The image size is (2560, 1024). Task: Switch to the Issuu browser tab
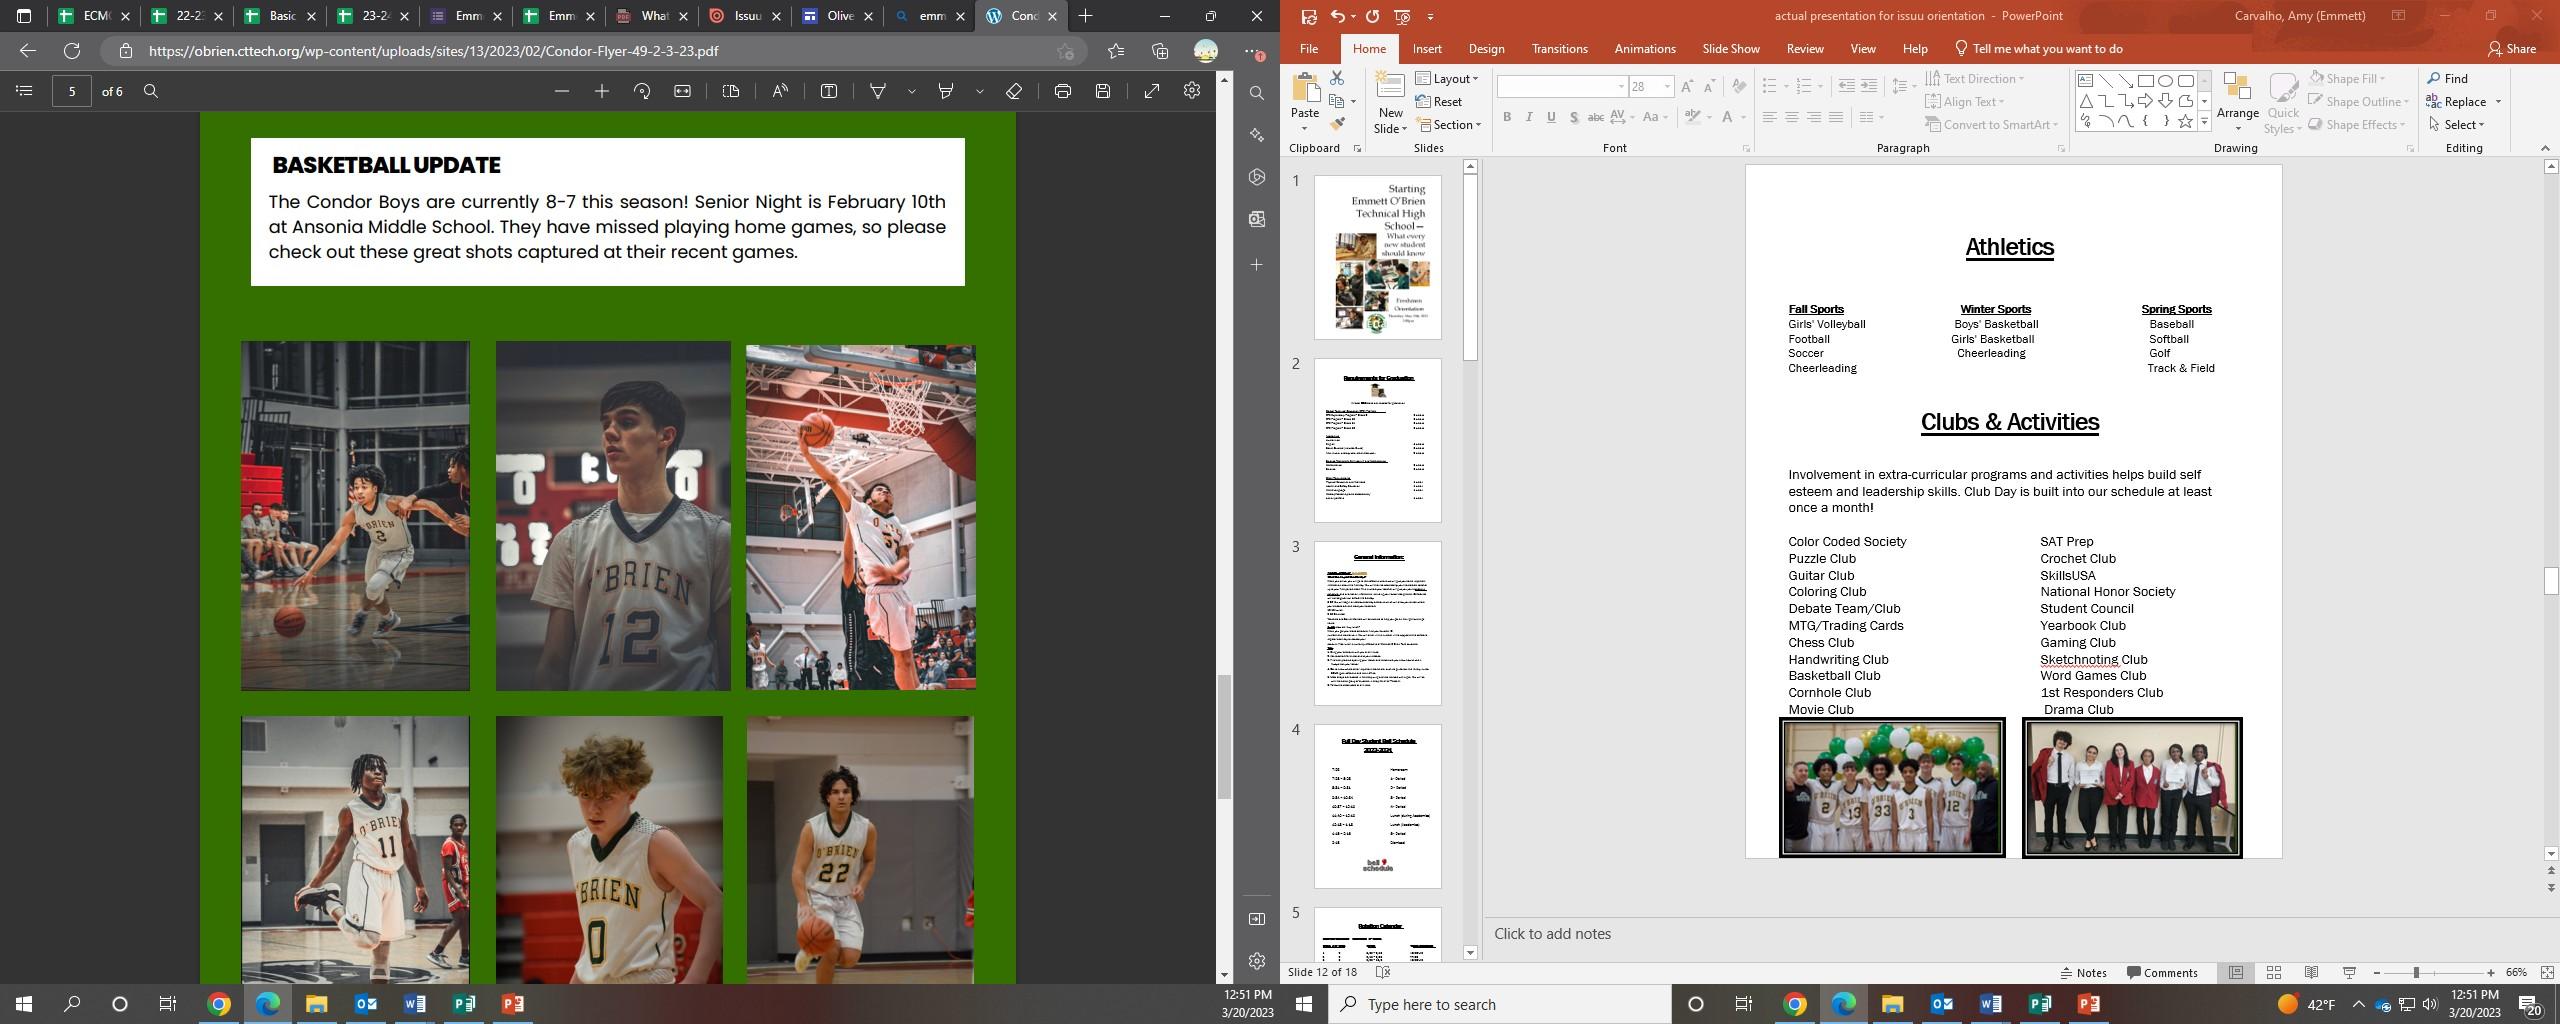[744, 16]
